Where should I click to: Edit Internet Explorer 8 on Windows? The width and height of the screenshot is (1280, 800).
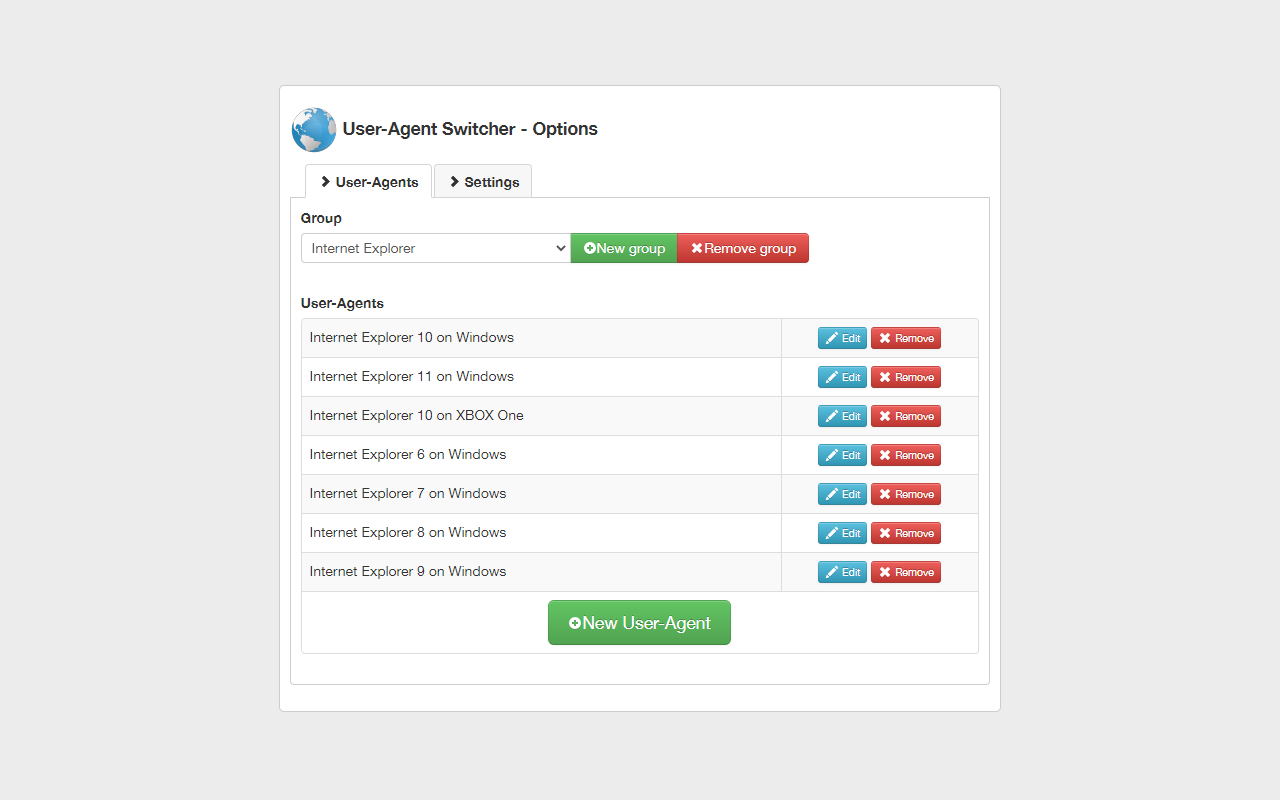click(842, 533)
